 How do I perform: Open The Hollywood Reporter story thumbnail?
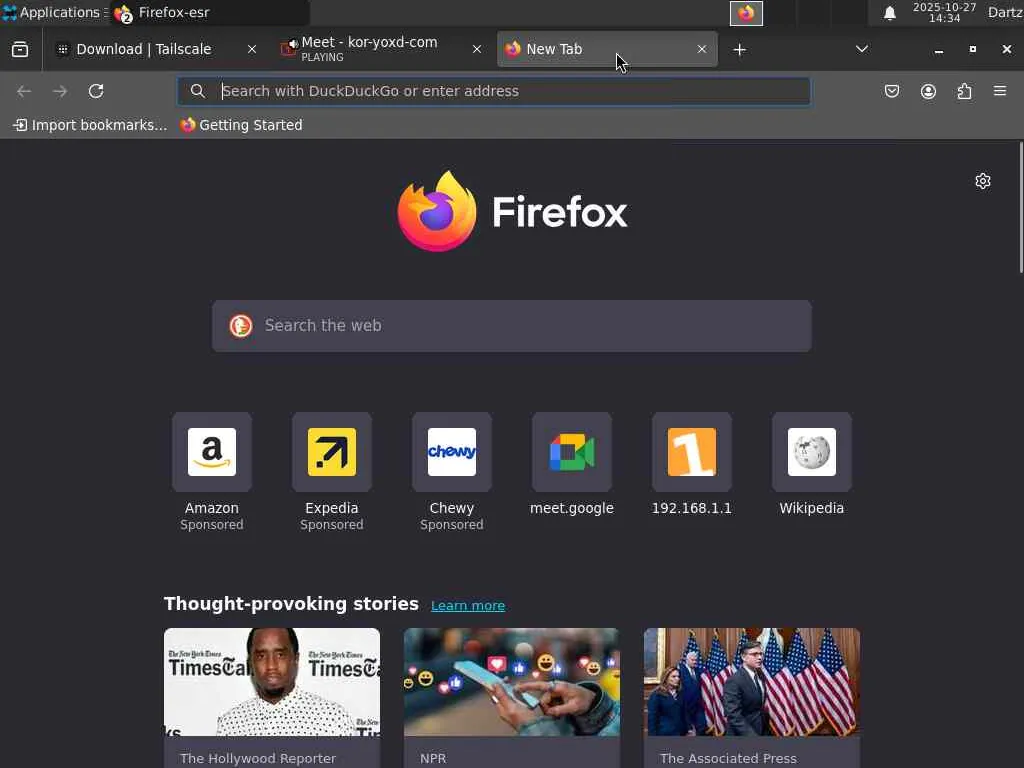pos(272,682)
